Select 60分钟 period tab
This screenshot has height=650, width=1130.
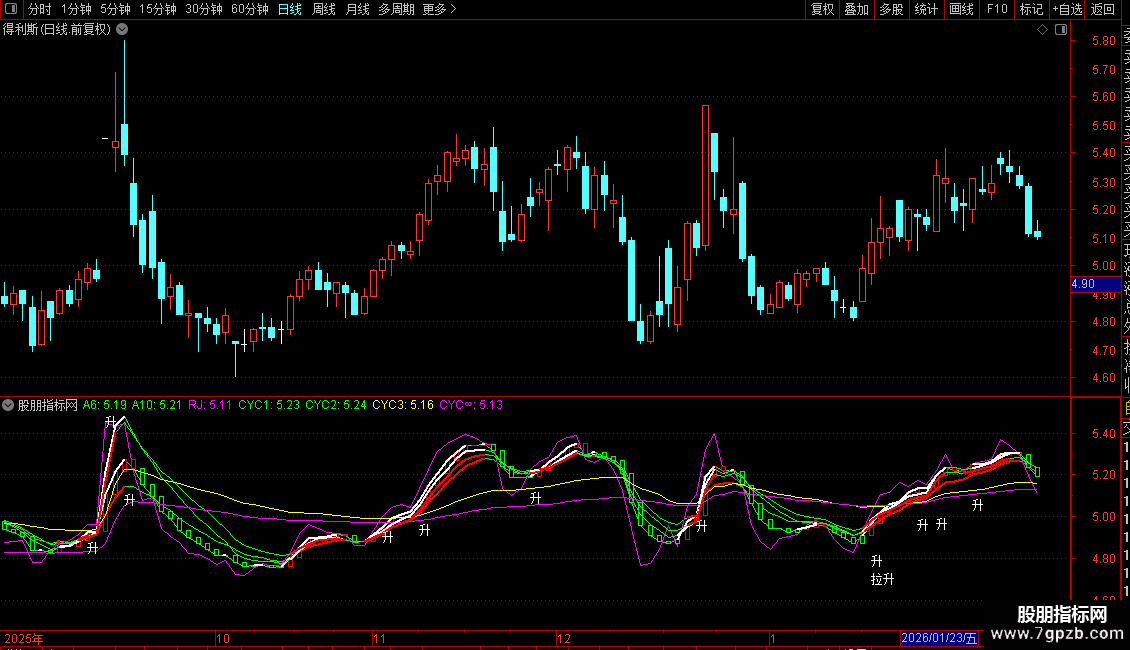point(250,9)
